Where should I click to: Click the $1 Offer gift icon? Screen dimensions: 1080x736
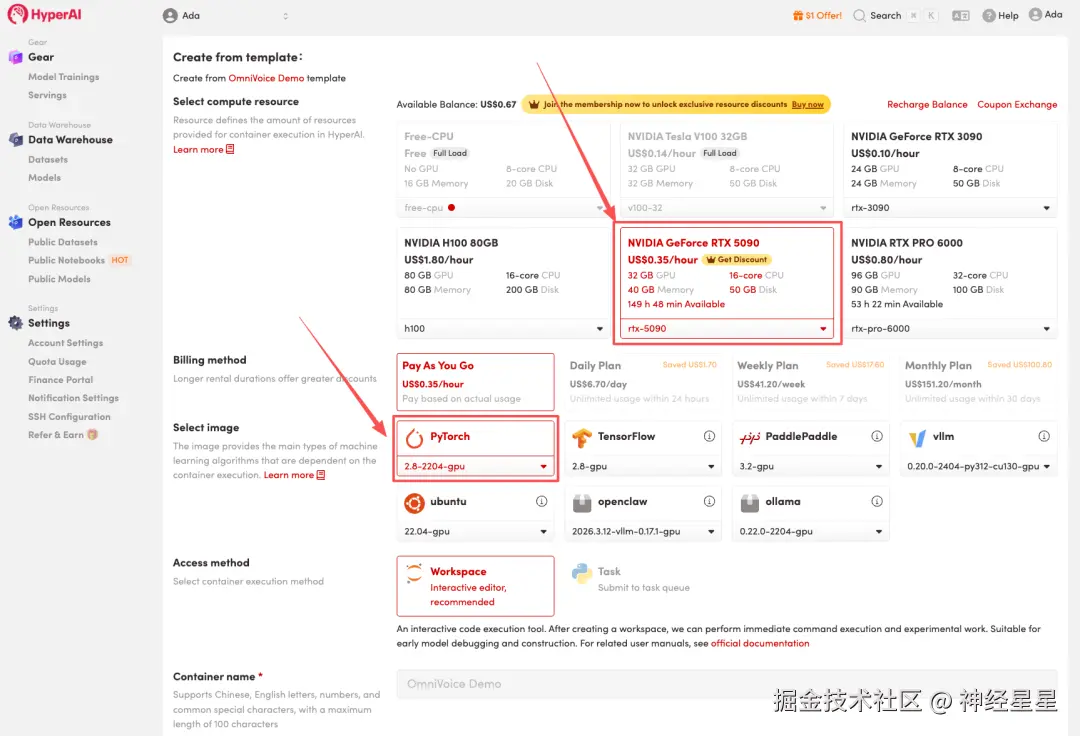(798, 15)
